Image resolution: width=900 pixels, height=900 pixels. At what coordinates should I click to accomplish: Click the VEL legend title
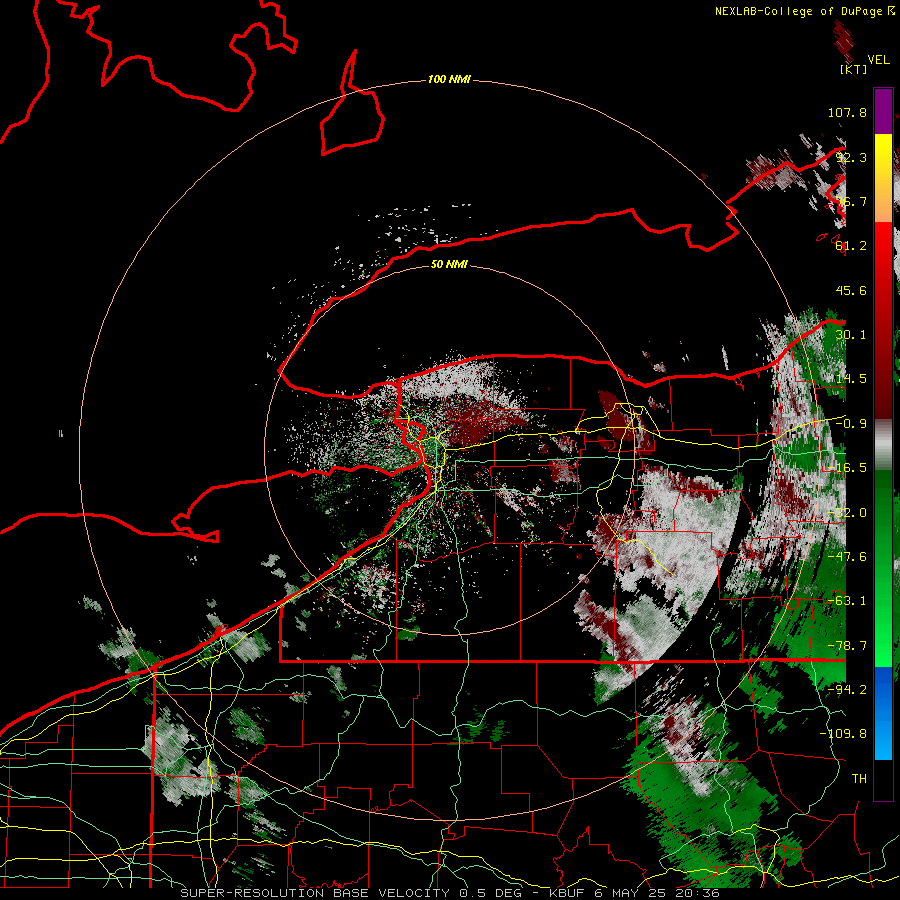point(878,60)
